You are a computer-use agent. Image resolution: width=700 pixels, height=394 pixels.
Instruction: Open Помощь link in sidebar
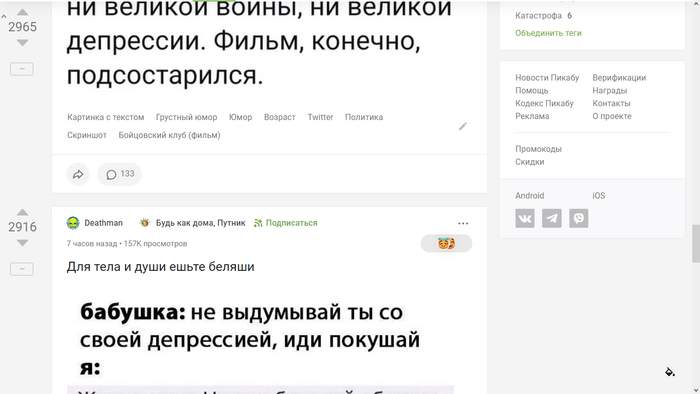pyautogui.click(x=532, y=91)
